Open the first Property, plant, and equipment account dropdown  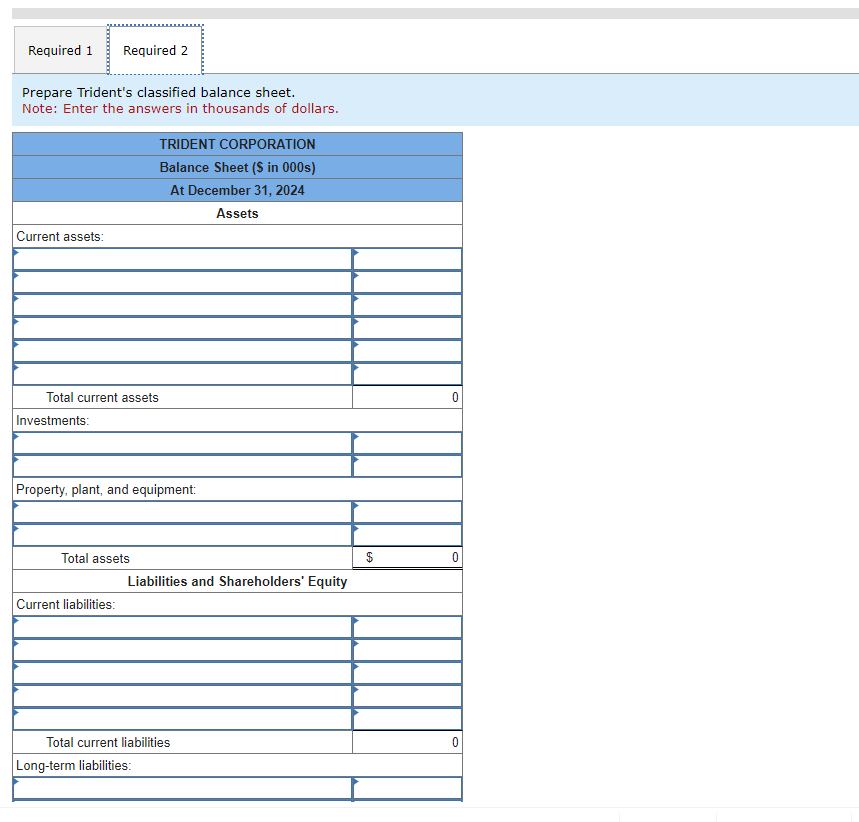[181, 511]
